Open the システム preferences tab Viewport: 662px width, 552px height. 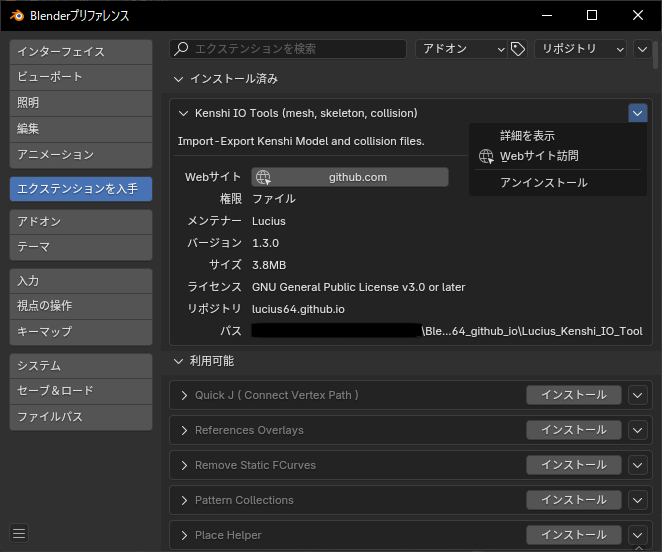click(81, 366)
